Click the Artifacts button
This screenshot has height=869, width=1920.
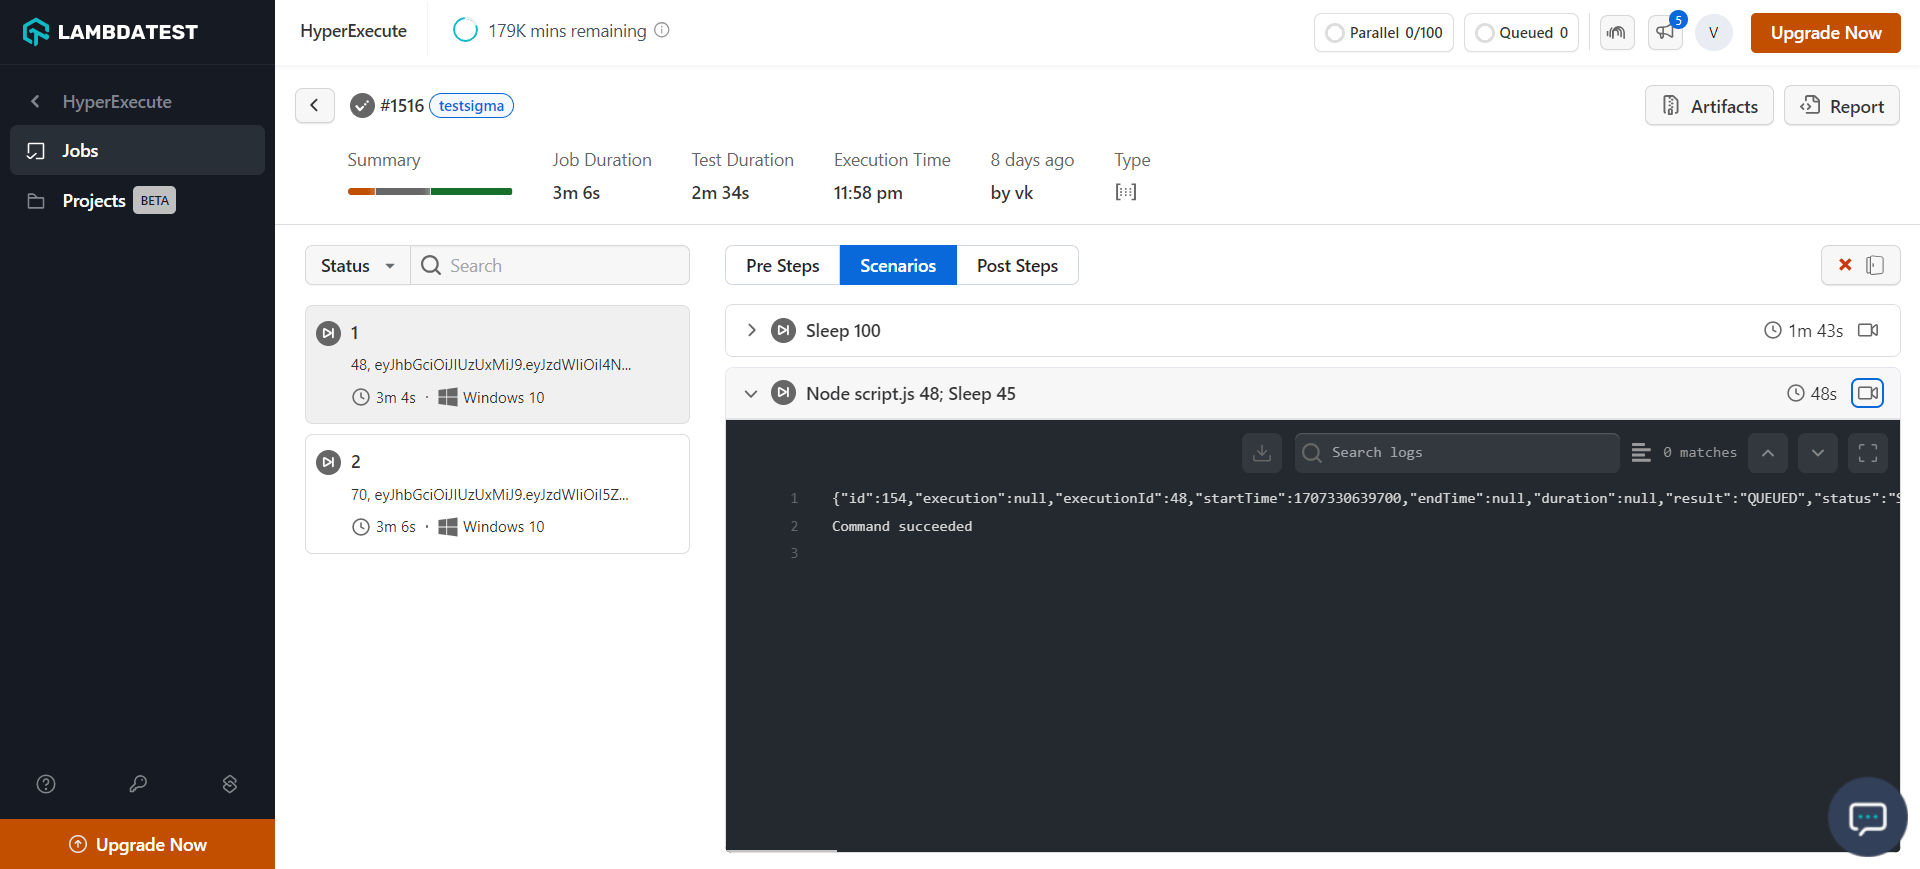pyautogui.click(x=1709, y=106)
